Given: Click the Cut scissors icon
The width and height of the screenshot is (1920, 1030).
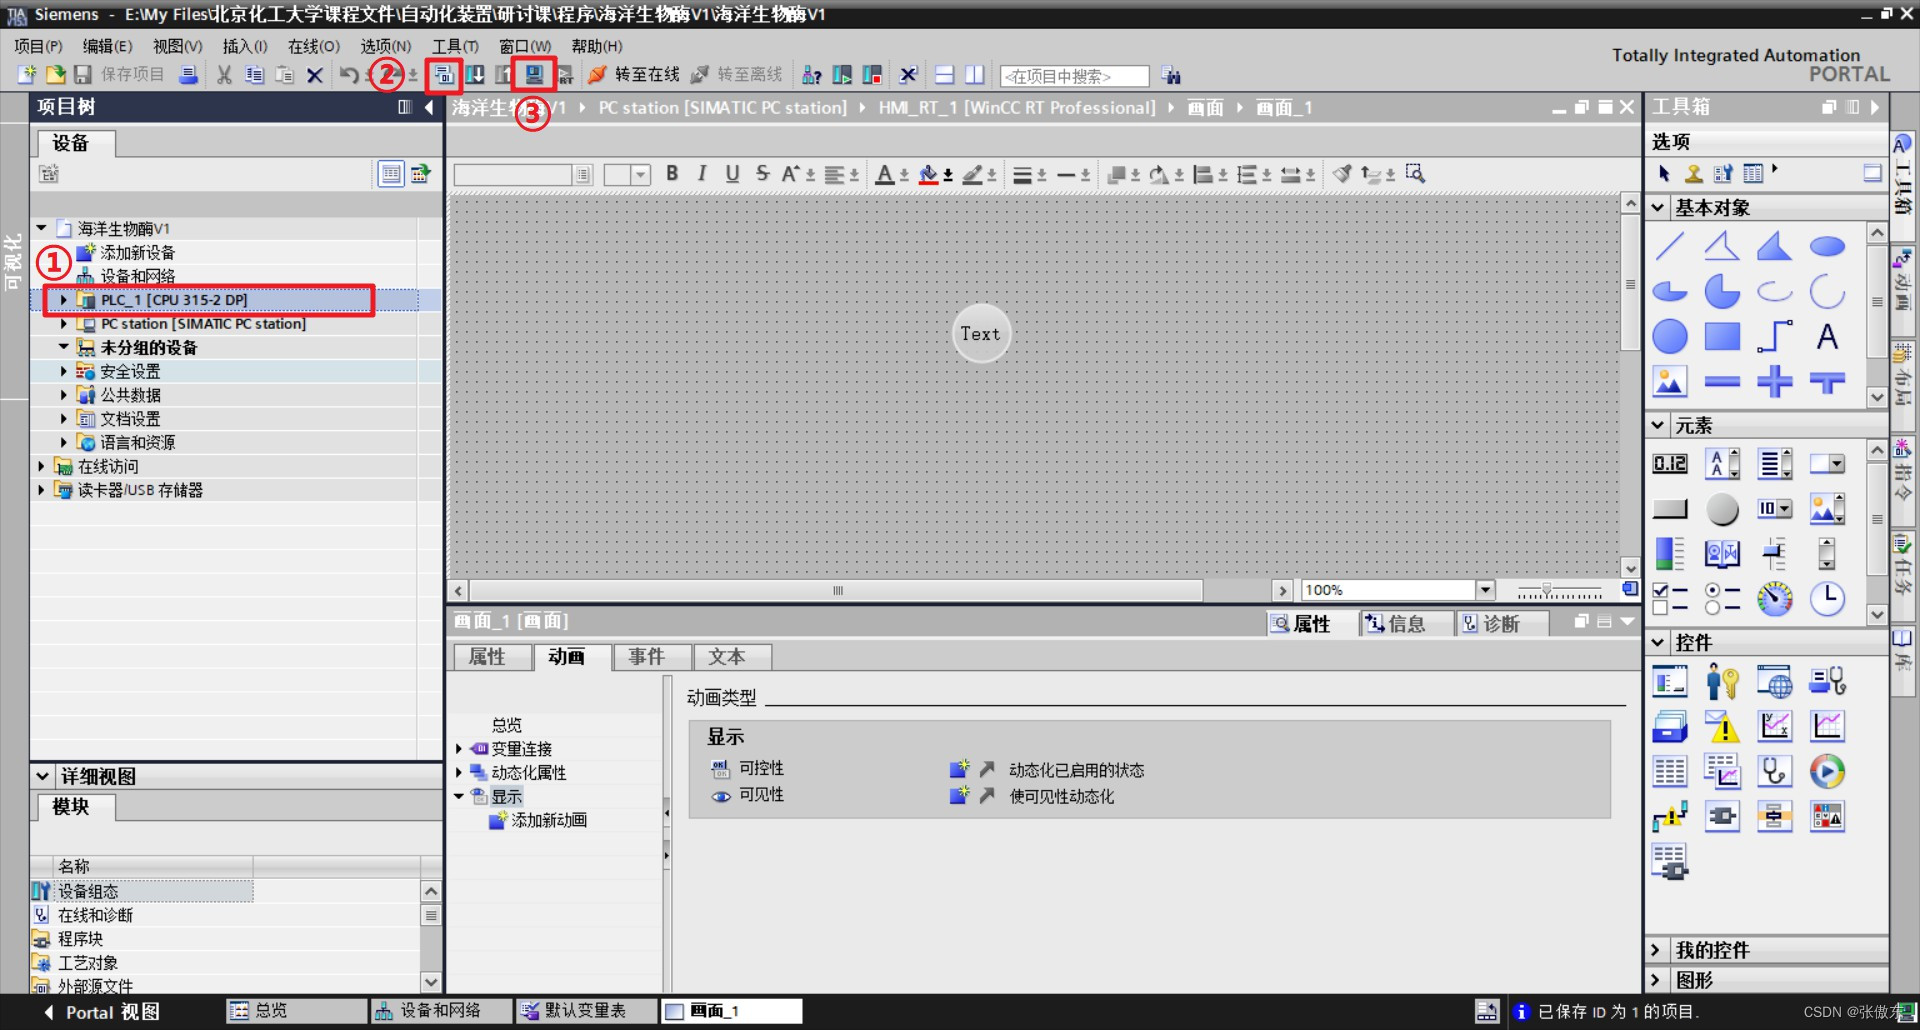Looking at the screenshot, I should (x=224, y=75).
